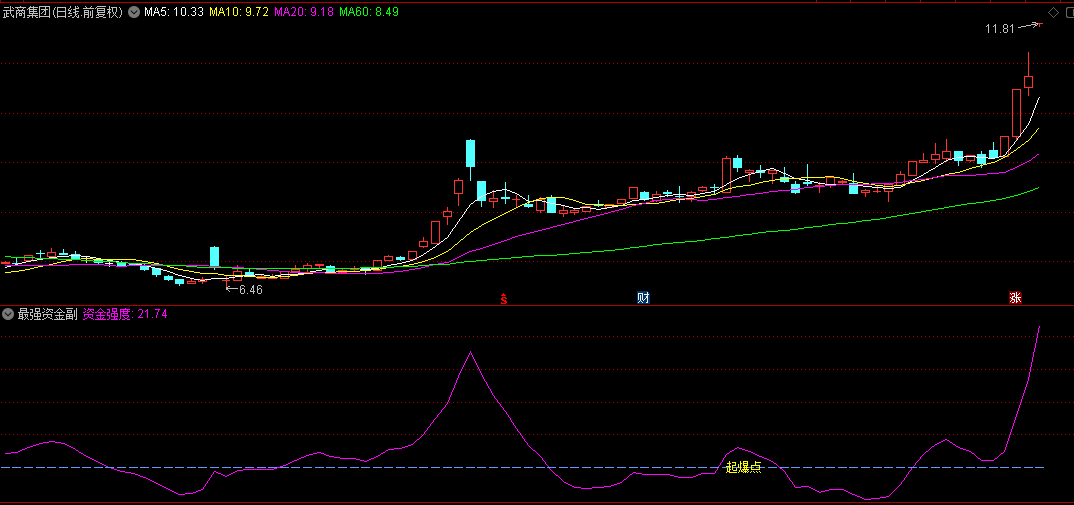Click the 资金强度 value label
The width and height of the screenshot is (1074, 505).
pos(125,314)
